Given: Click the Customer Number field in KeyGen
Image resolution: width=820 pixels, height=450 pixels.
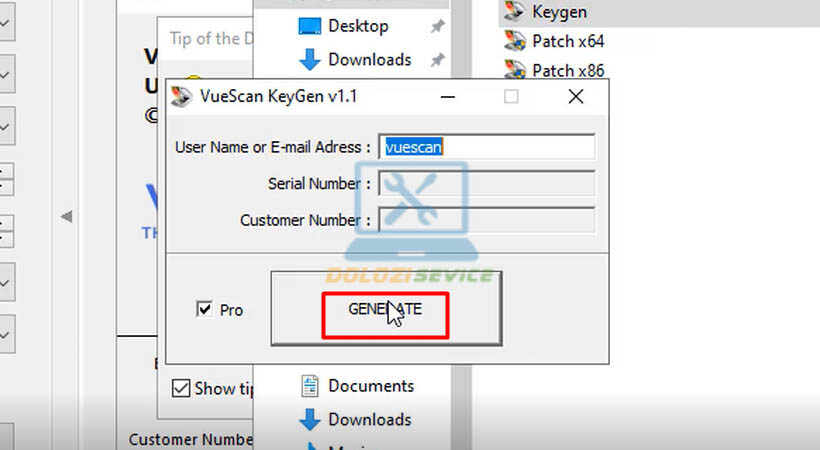Looking at the screenshot, I should point(486,220).
